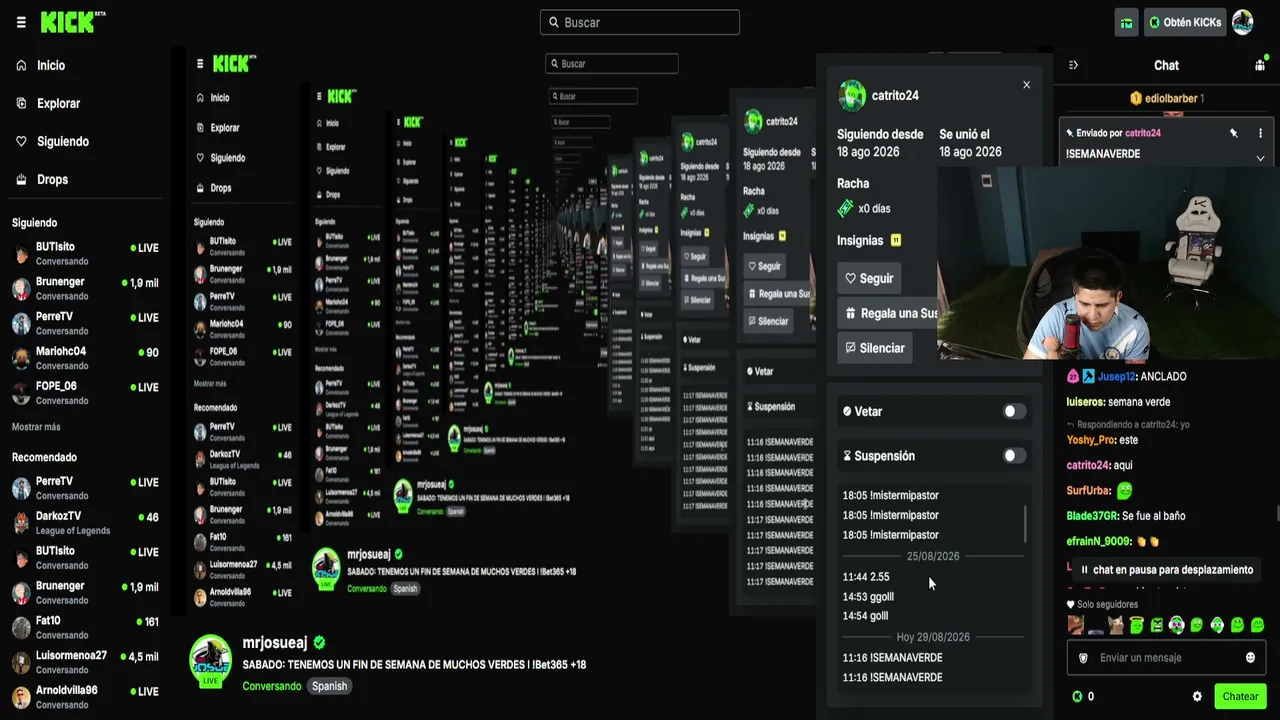
Task: Mute catrito24 with the Silenciar button
Action: [875, 348]
